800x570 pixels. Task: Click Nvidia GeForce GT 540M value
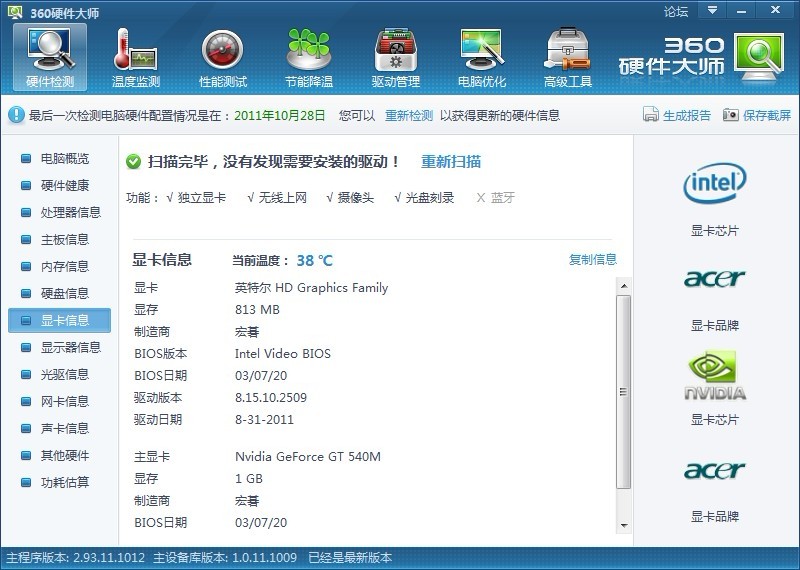(308, 456)
